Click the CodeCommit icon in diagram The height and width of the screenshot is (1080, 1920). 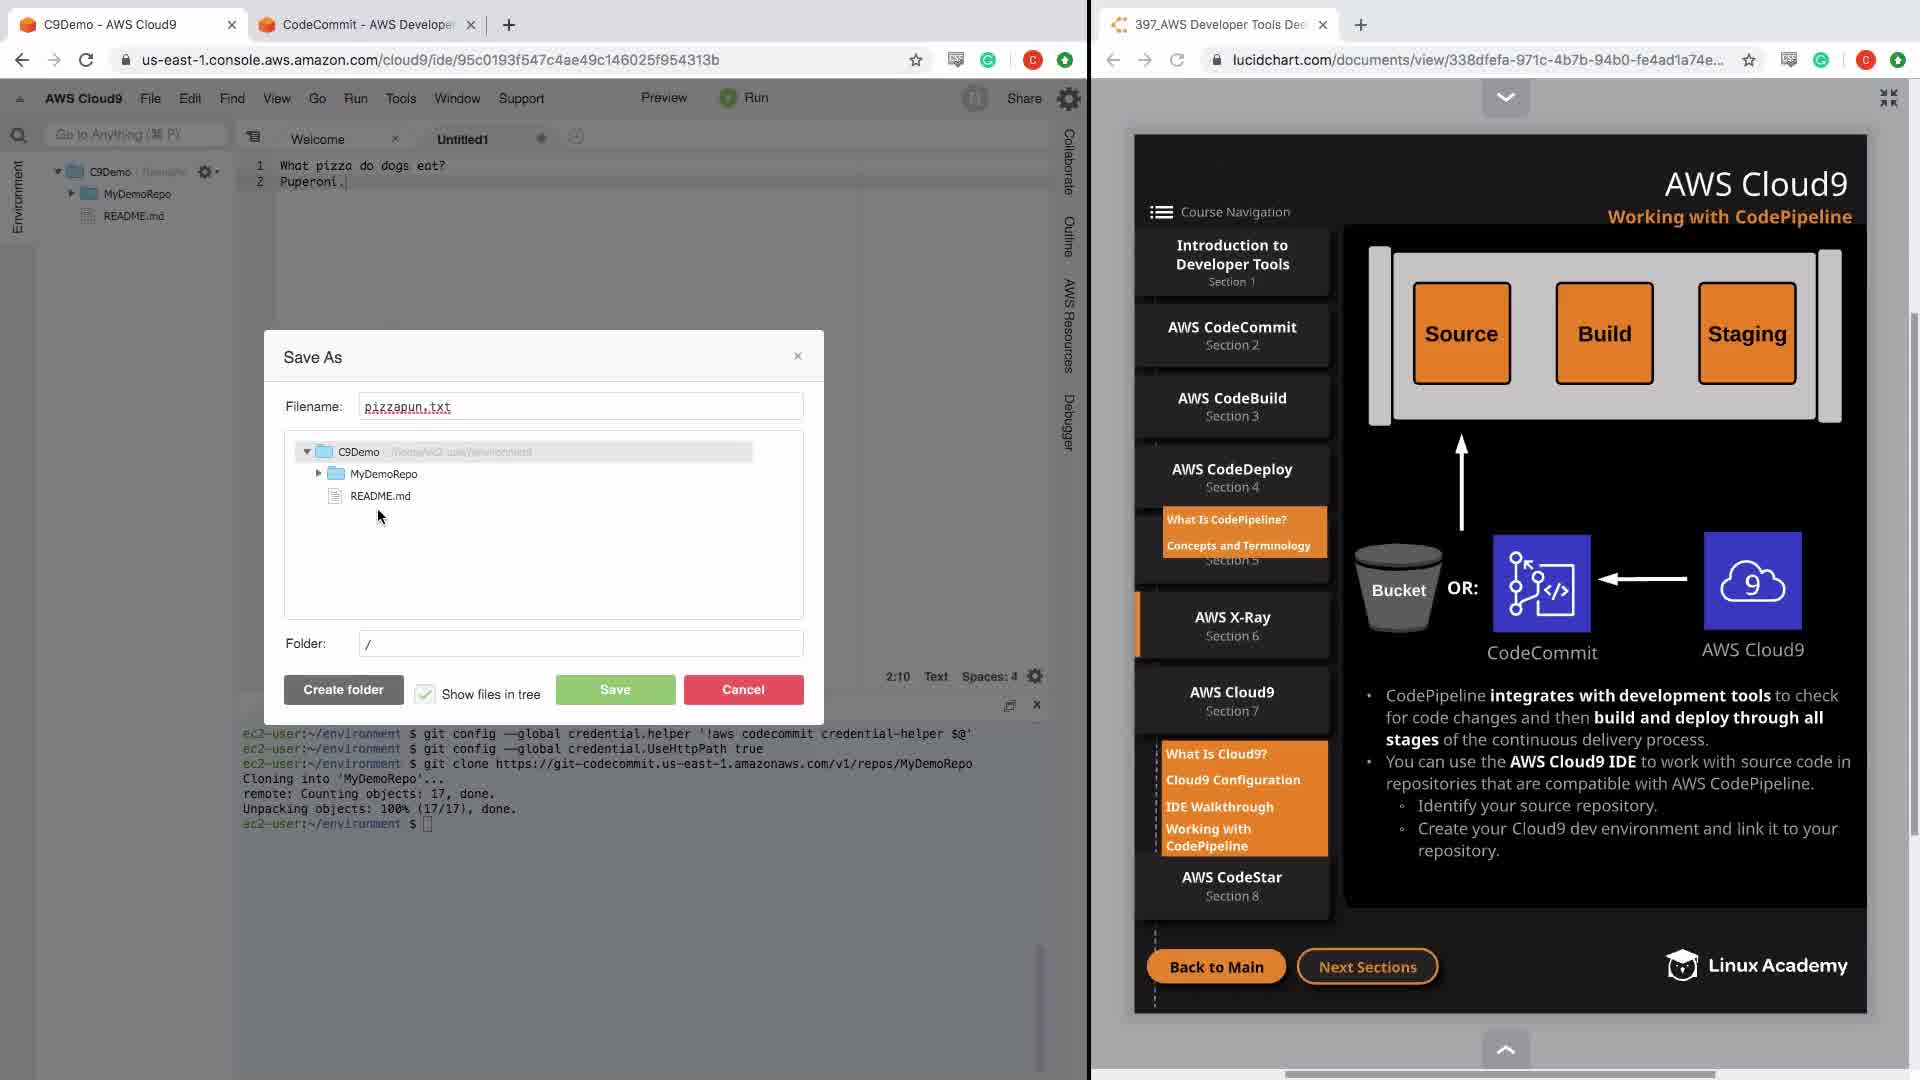[x=1541, y=583]
